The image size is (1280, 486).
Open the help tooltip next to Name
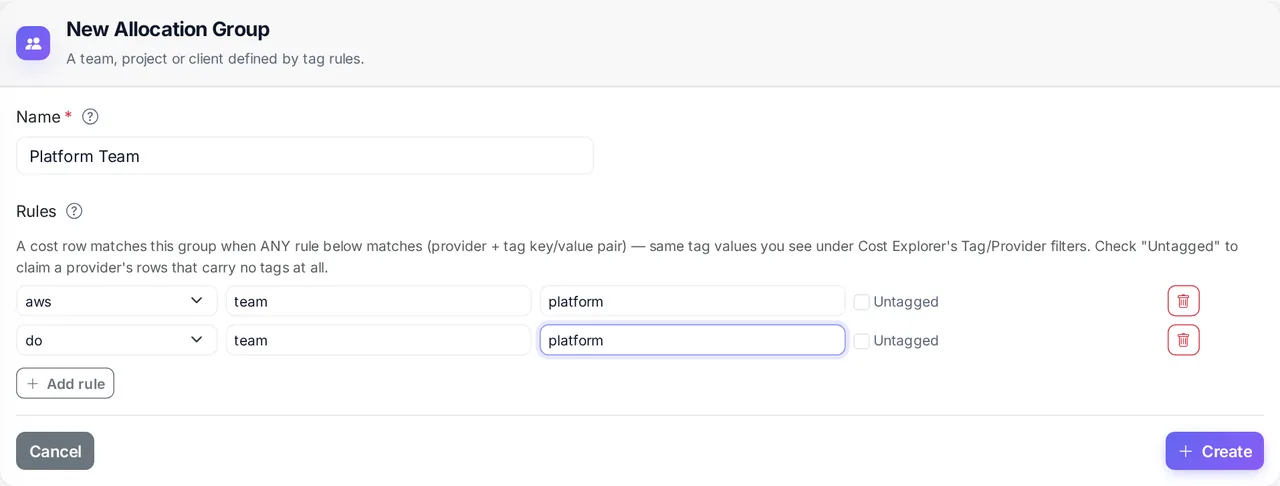coord(90,117)
